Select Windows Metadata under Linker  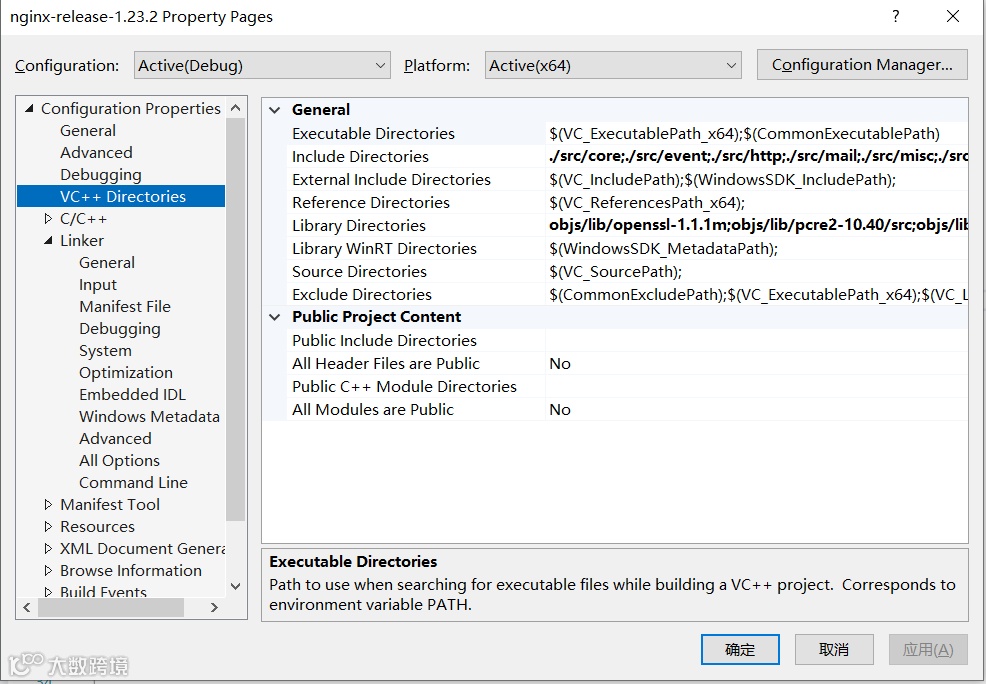click(149, 417)
